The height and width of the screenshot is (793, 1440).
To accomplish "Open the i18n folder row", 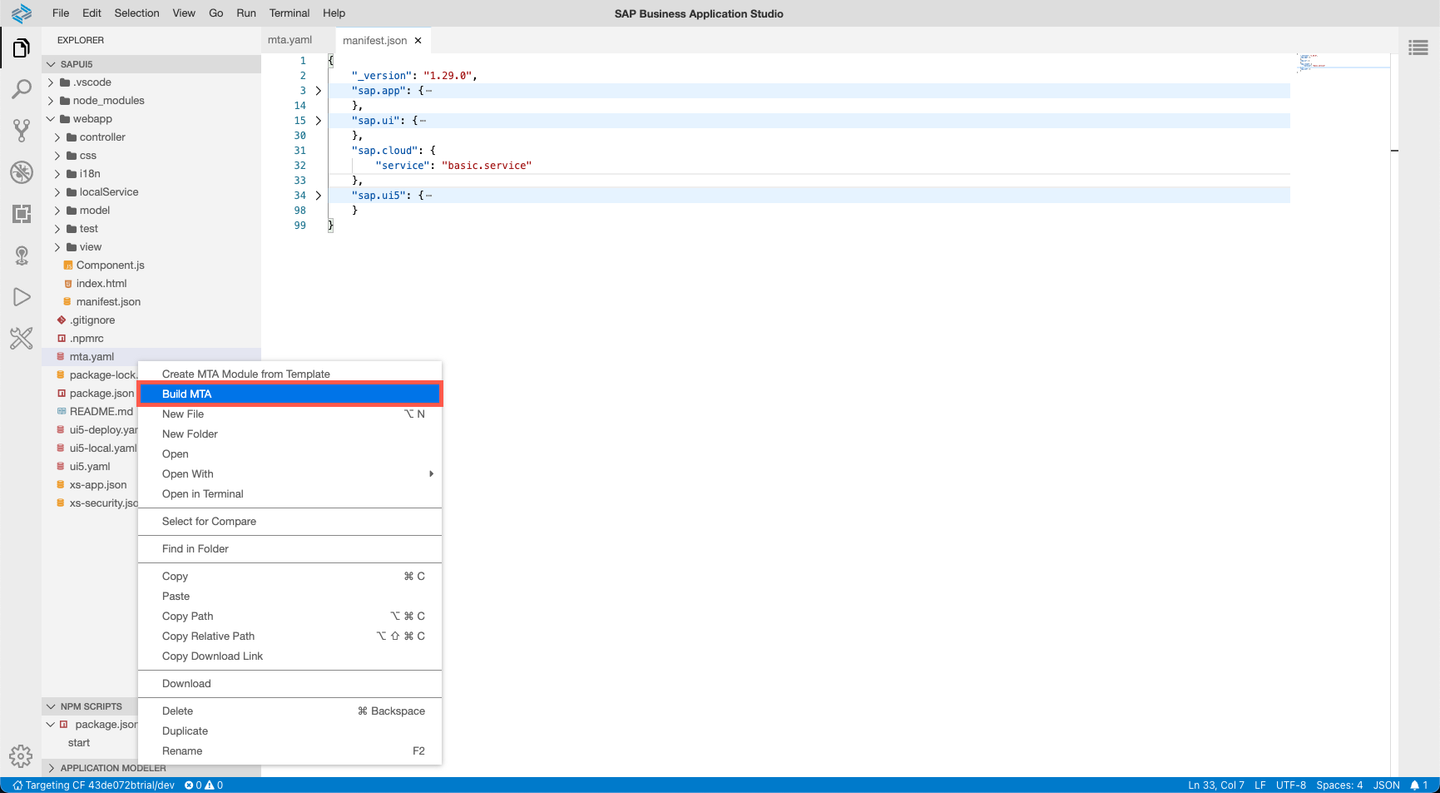I will [x=151, y=174].
